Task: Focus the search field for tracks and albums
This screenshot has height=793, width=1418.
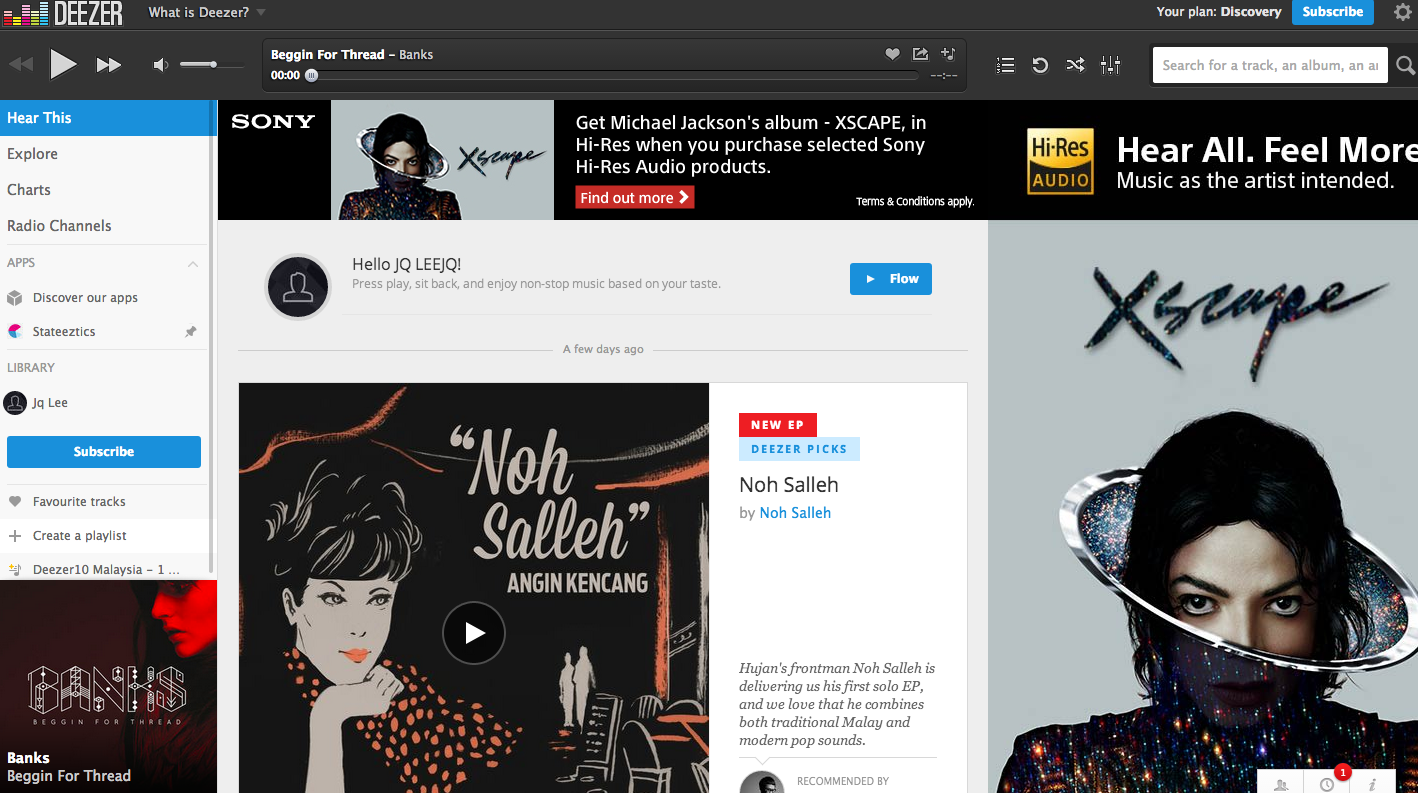Action: click(x=1270, y=65)
